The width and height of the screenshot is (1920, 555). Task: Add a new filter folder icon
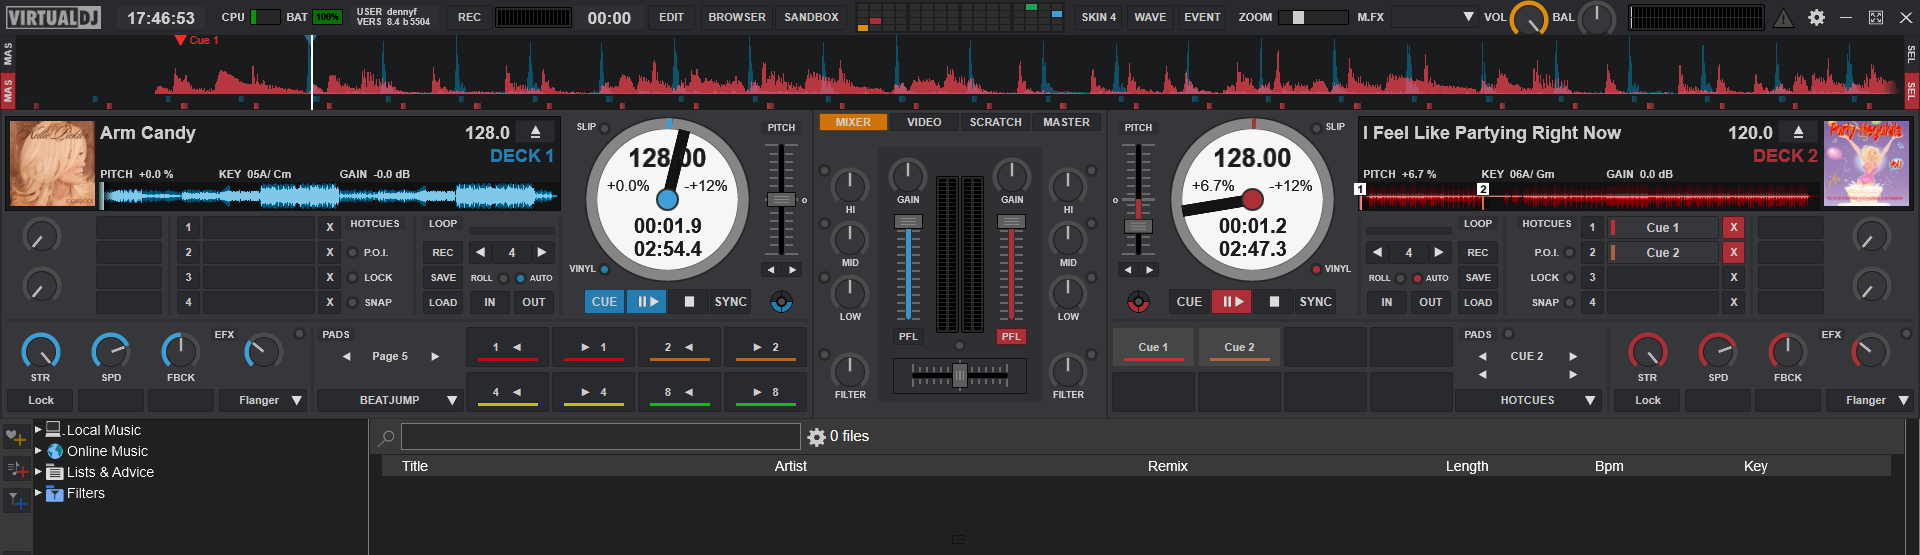click(x=16, y=499)
